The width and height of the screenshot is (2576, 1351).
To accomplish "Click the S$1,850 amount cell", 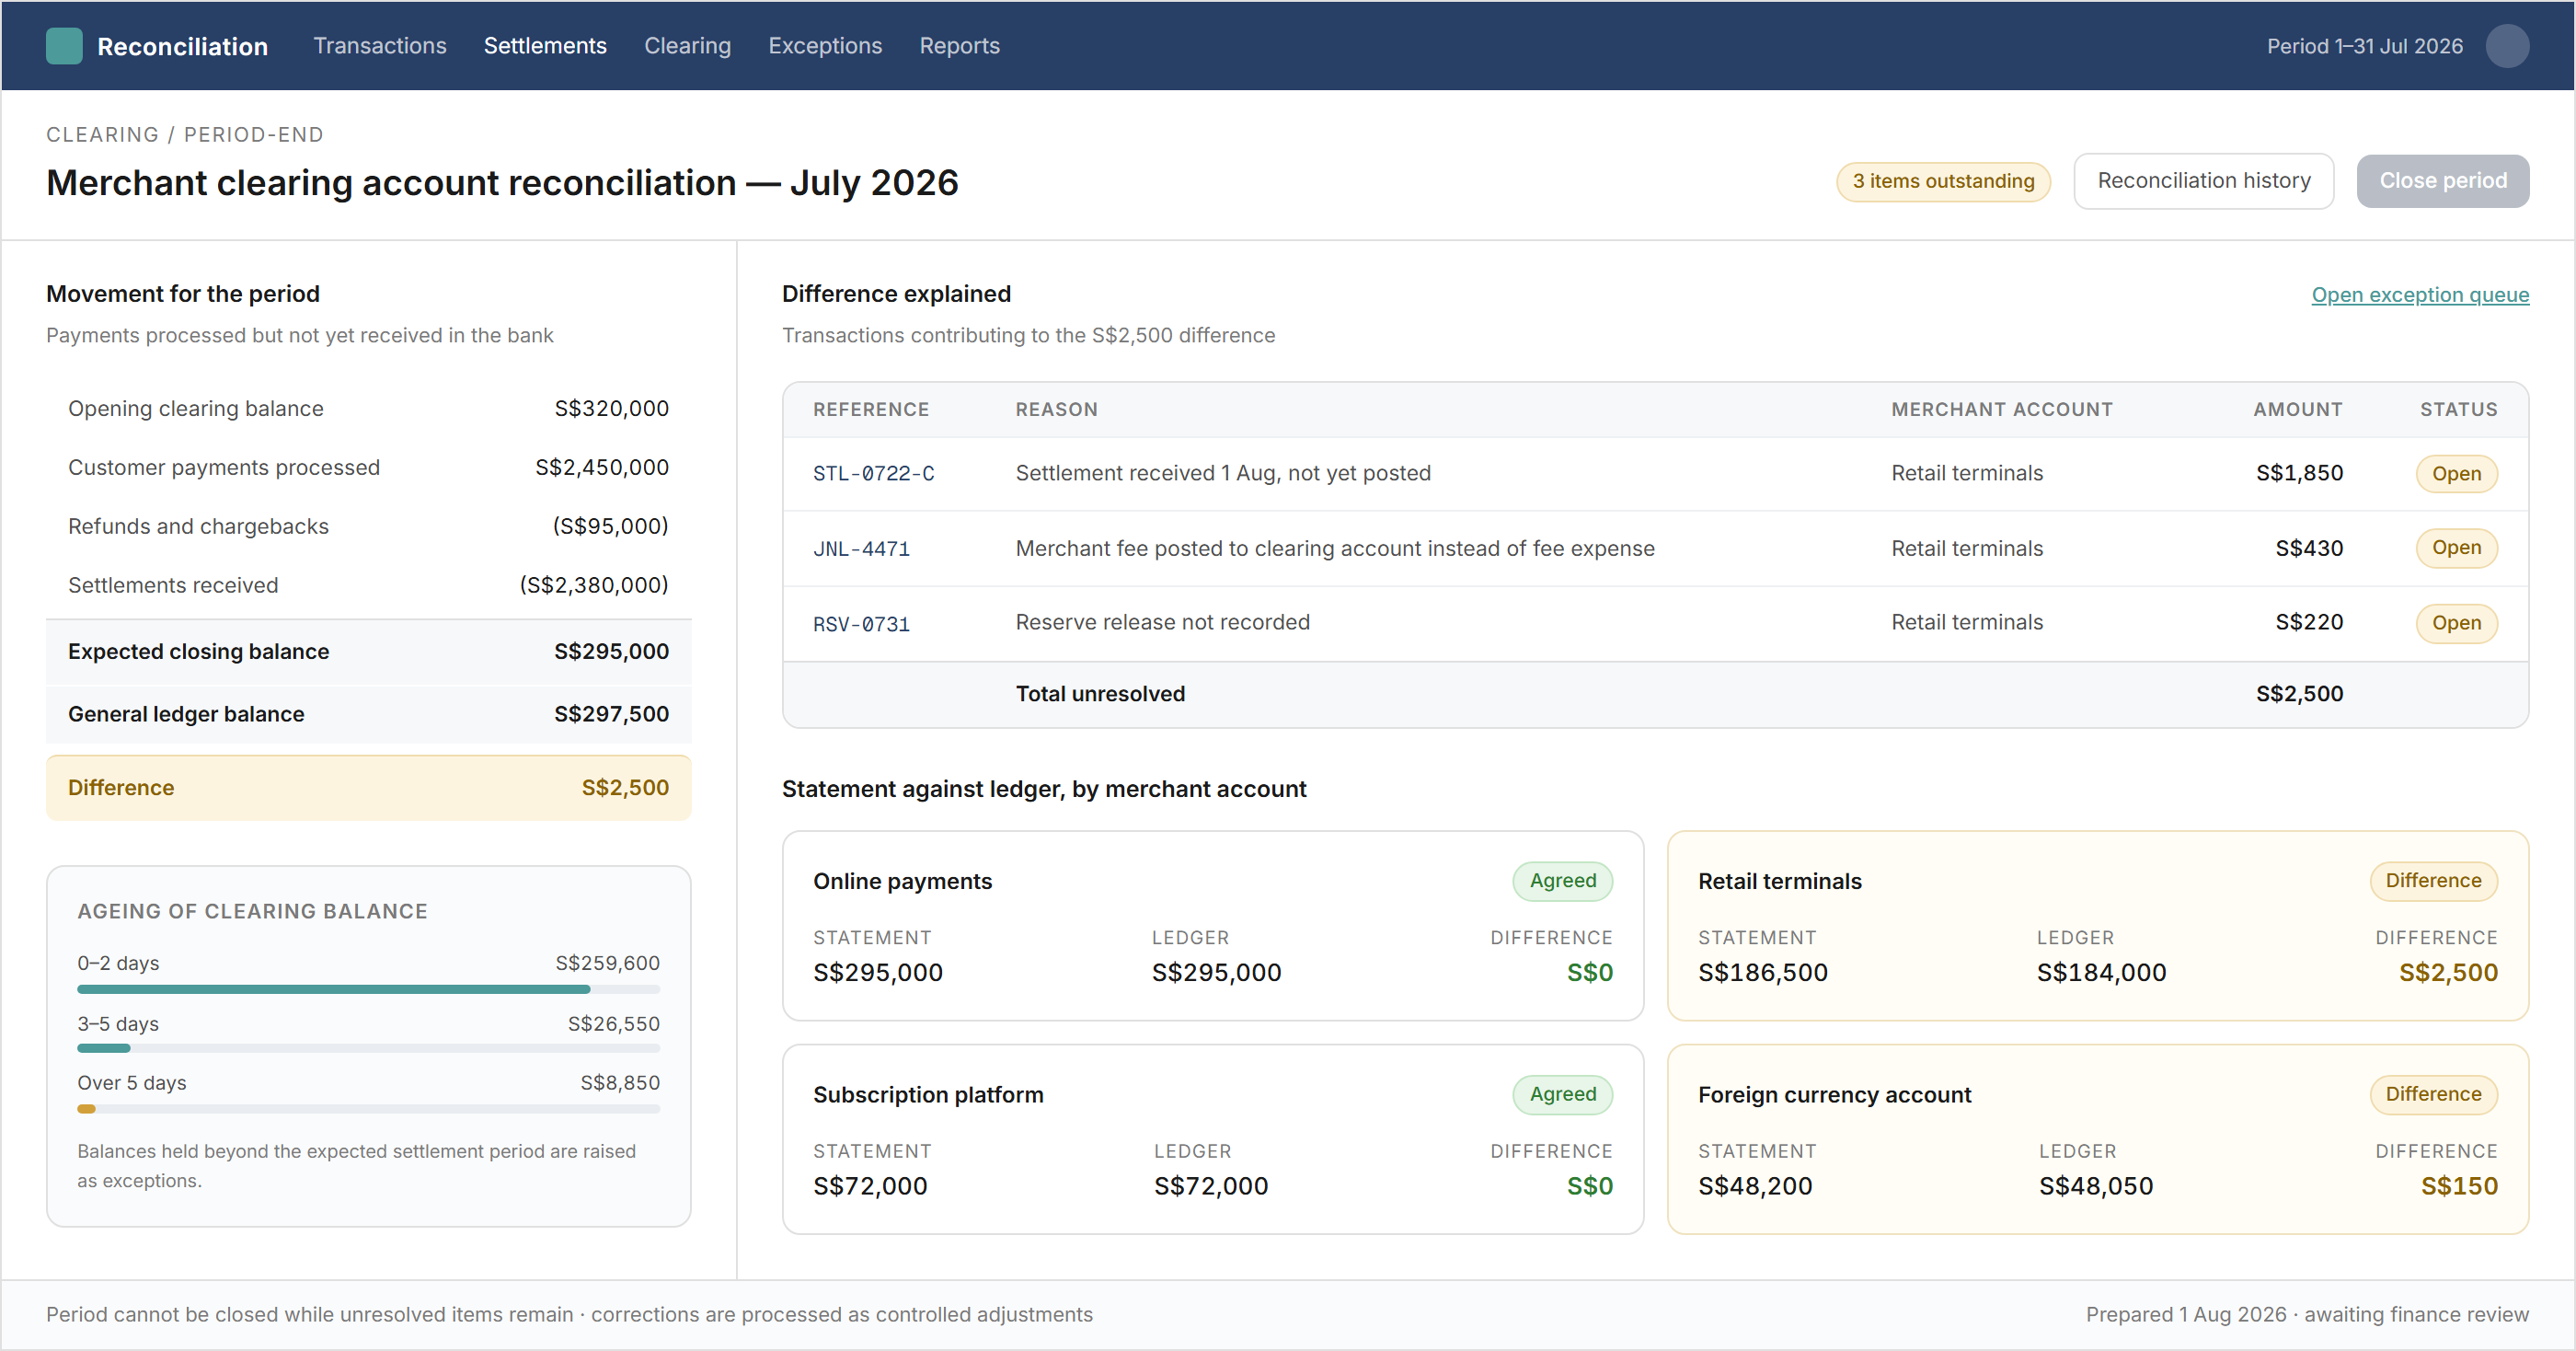I will (x=2298, y=473).
